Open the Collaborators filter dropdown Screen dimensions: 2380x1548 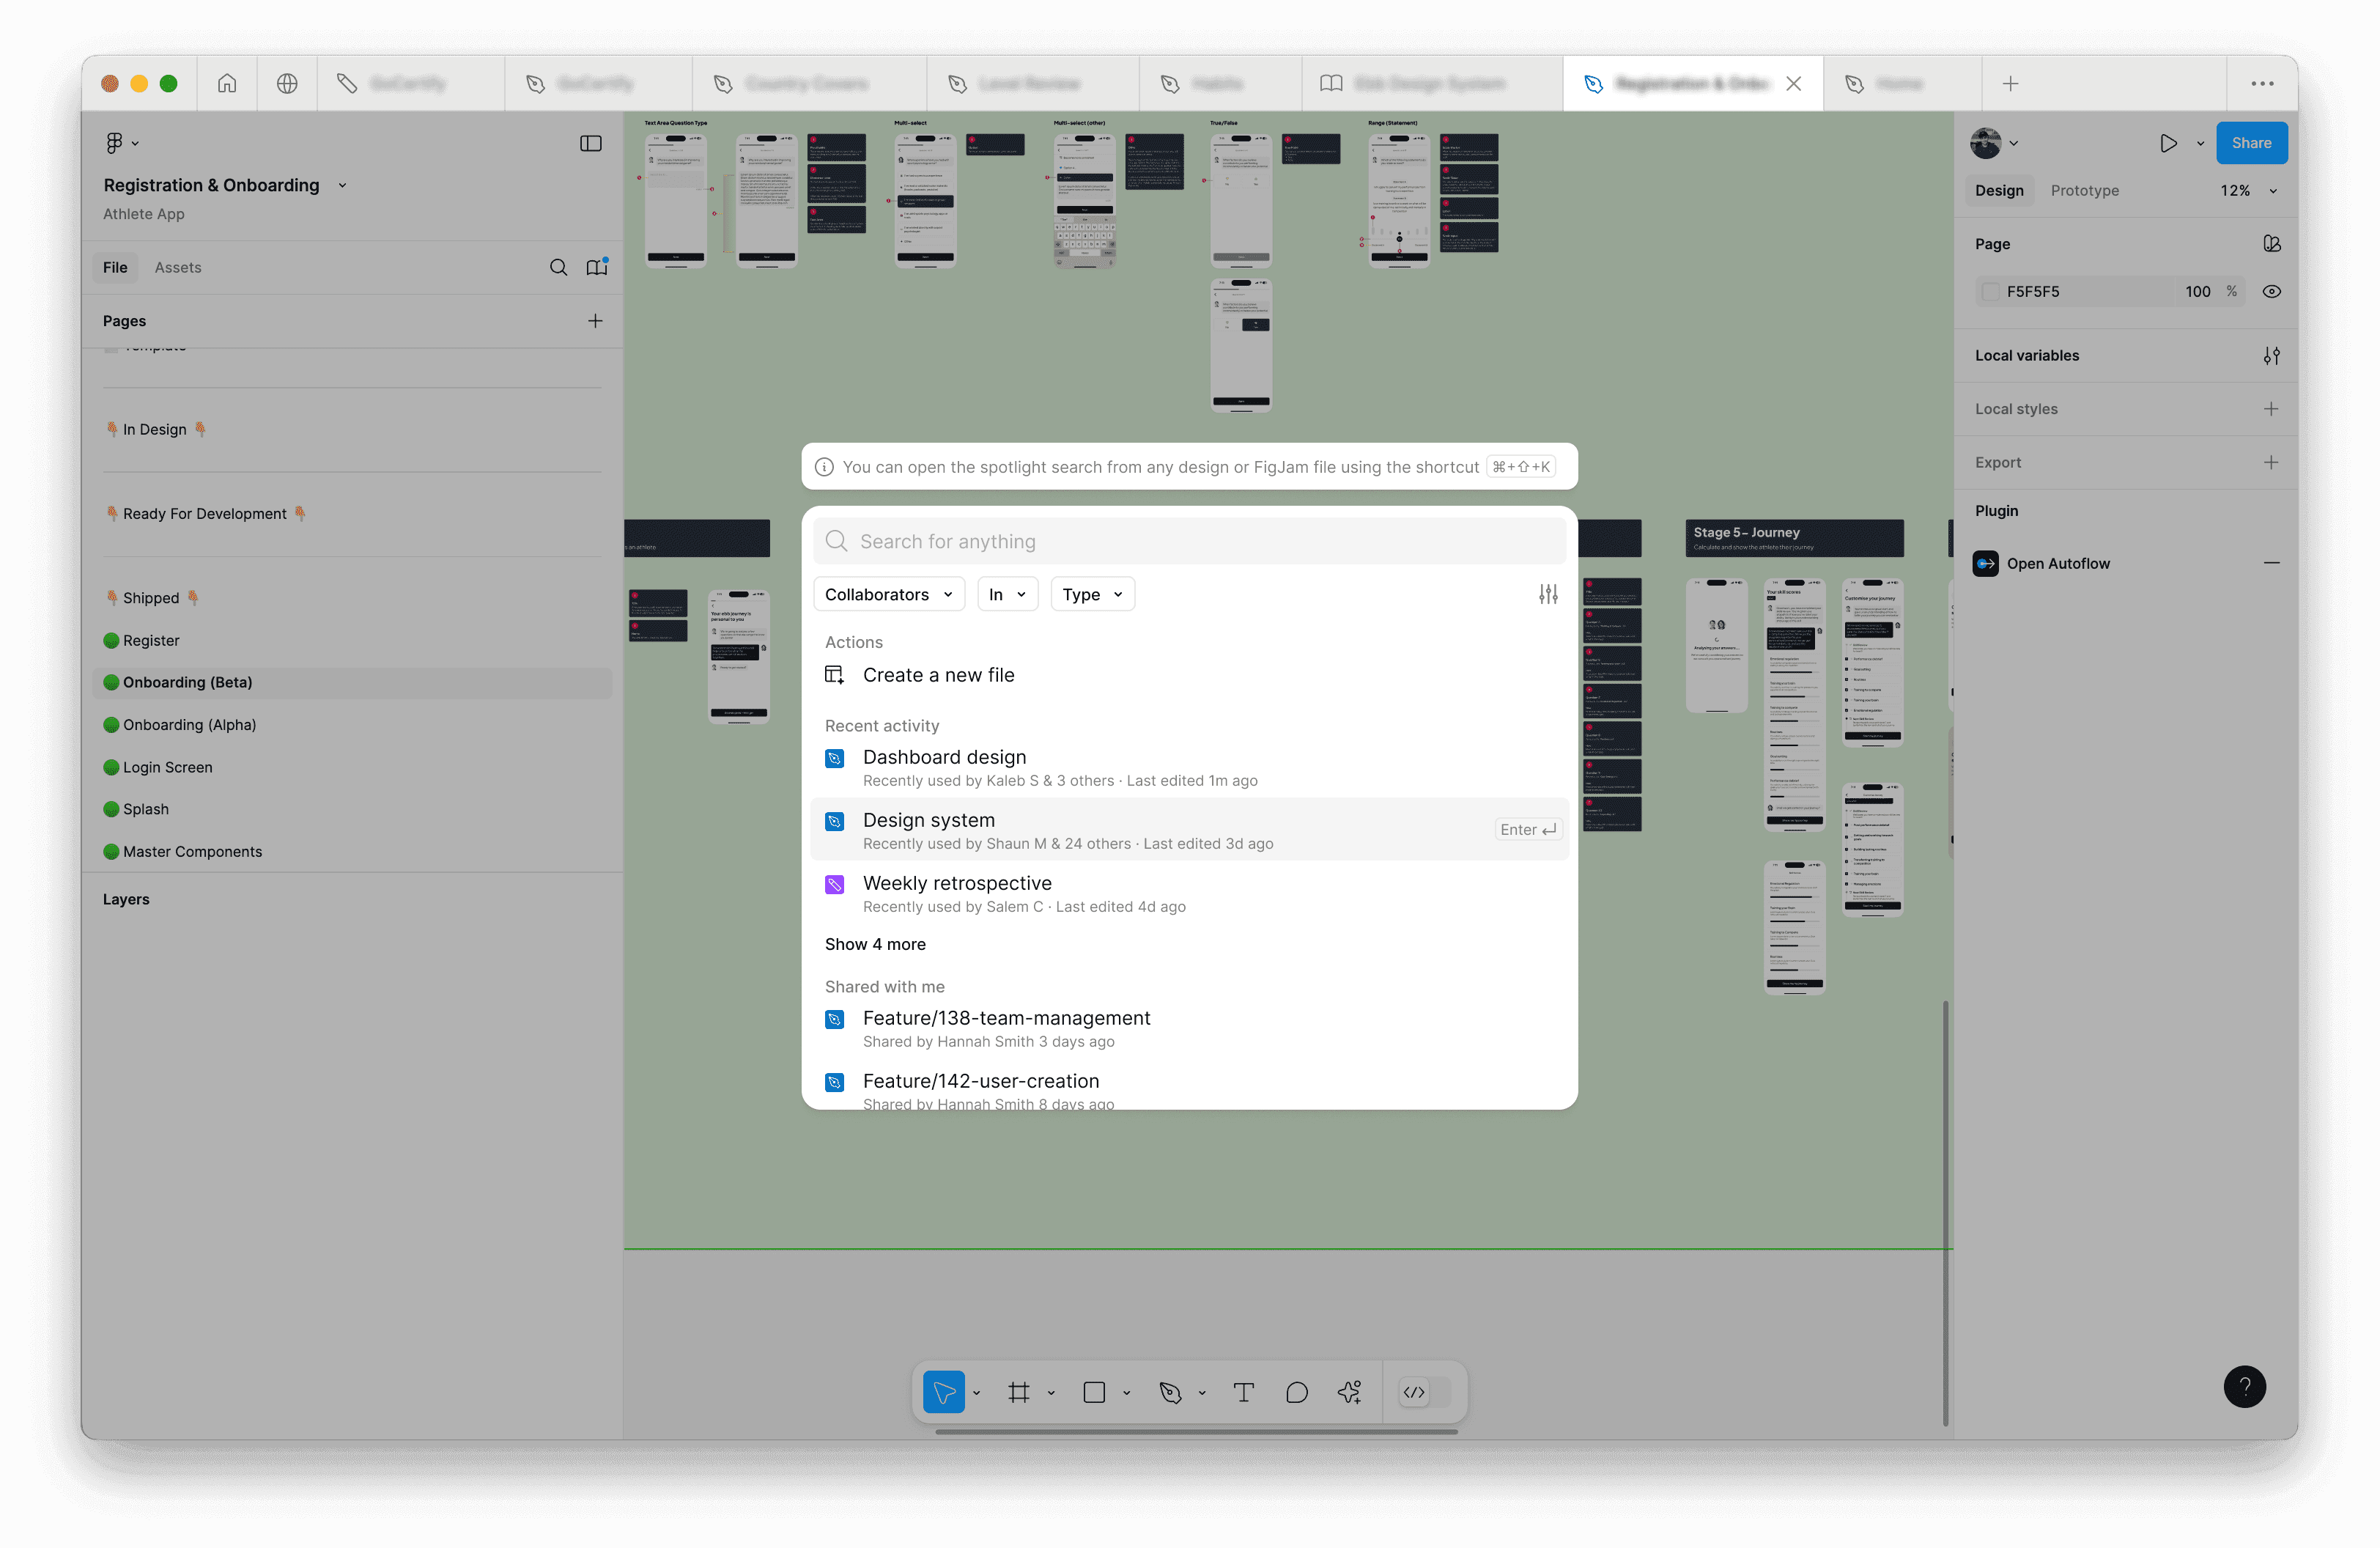pyautogui.click(x=889, y=594)
